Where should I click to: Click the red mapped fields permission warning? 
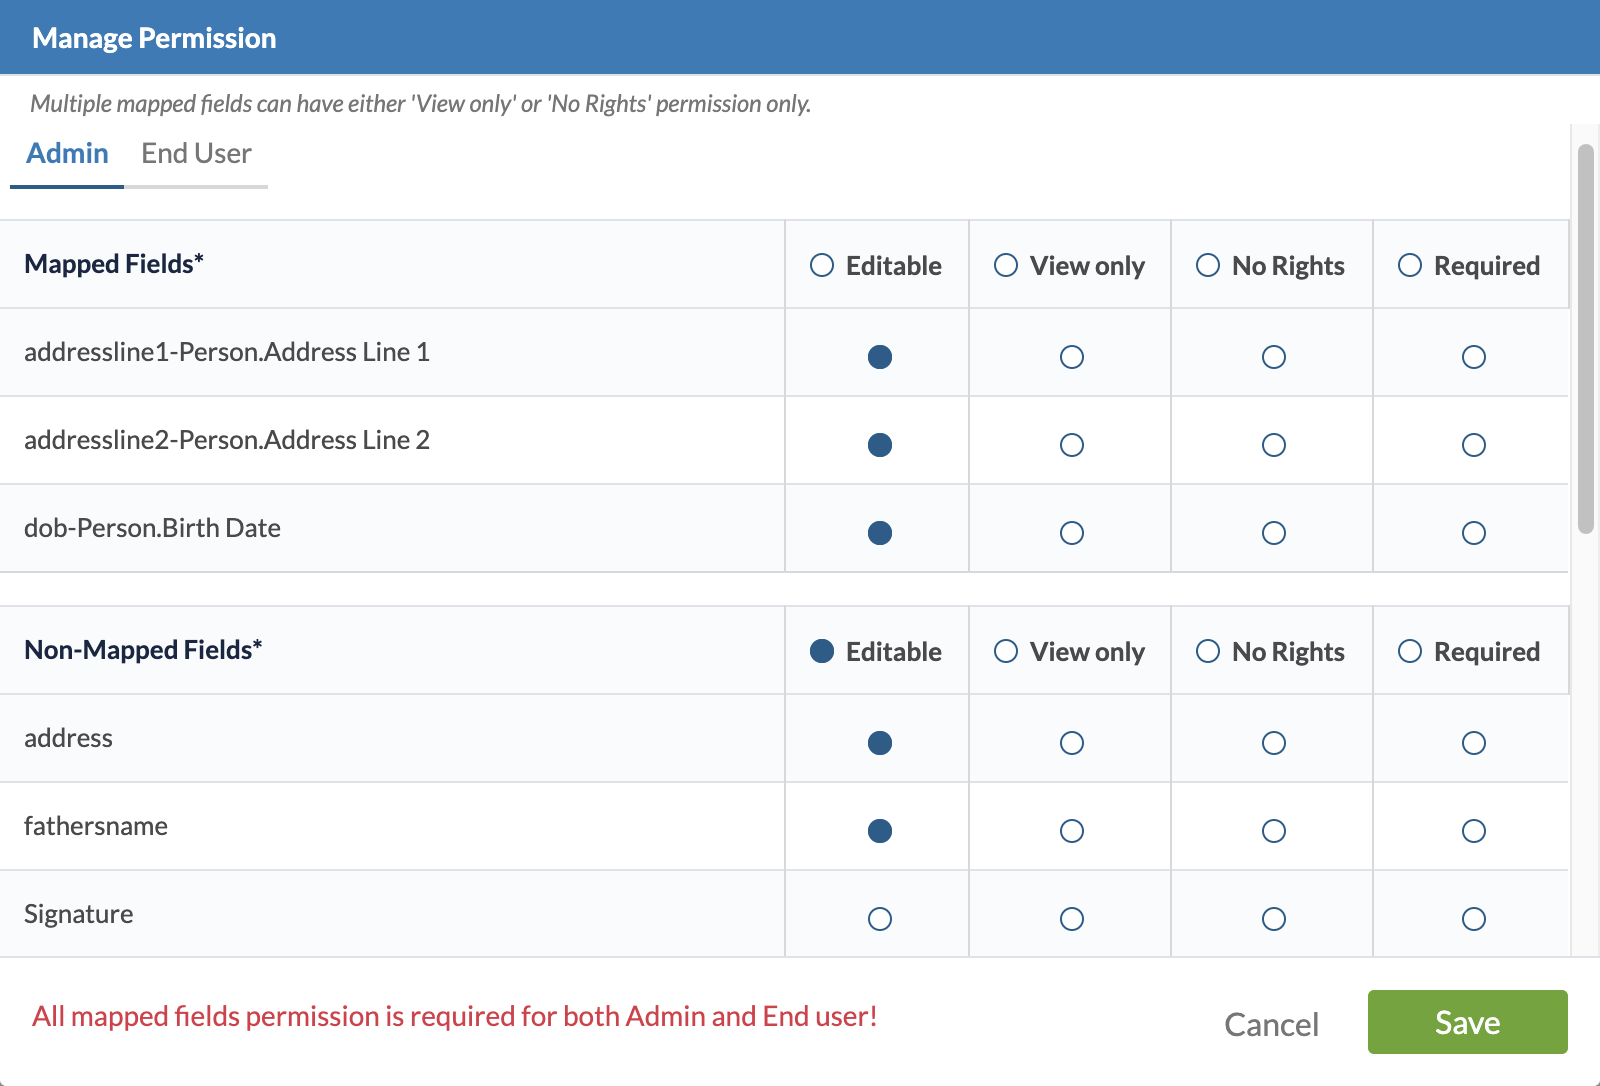pyautogui.click(x=455, y=1016)
